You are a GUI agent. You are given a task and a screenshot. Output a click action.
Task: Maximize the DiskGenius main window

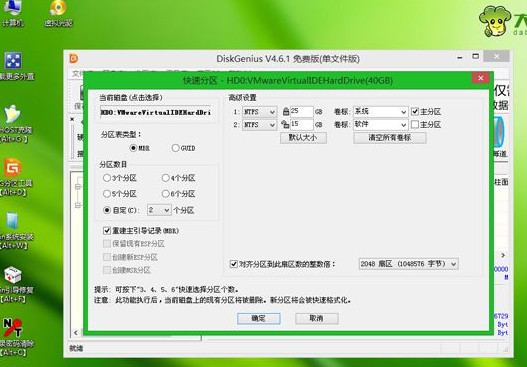[x=475, y=56]
